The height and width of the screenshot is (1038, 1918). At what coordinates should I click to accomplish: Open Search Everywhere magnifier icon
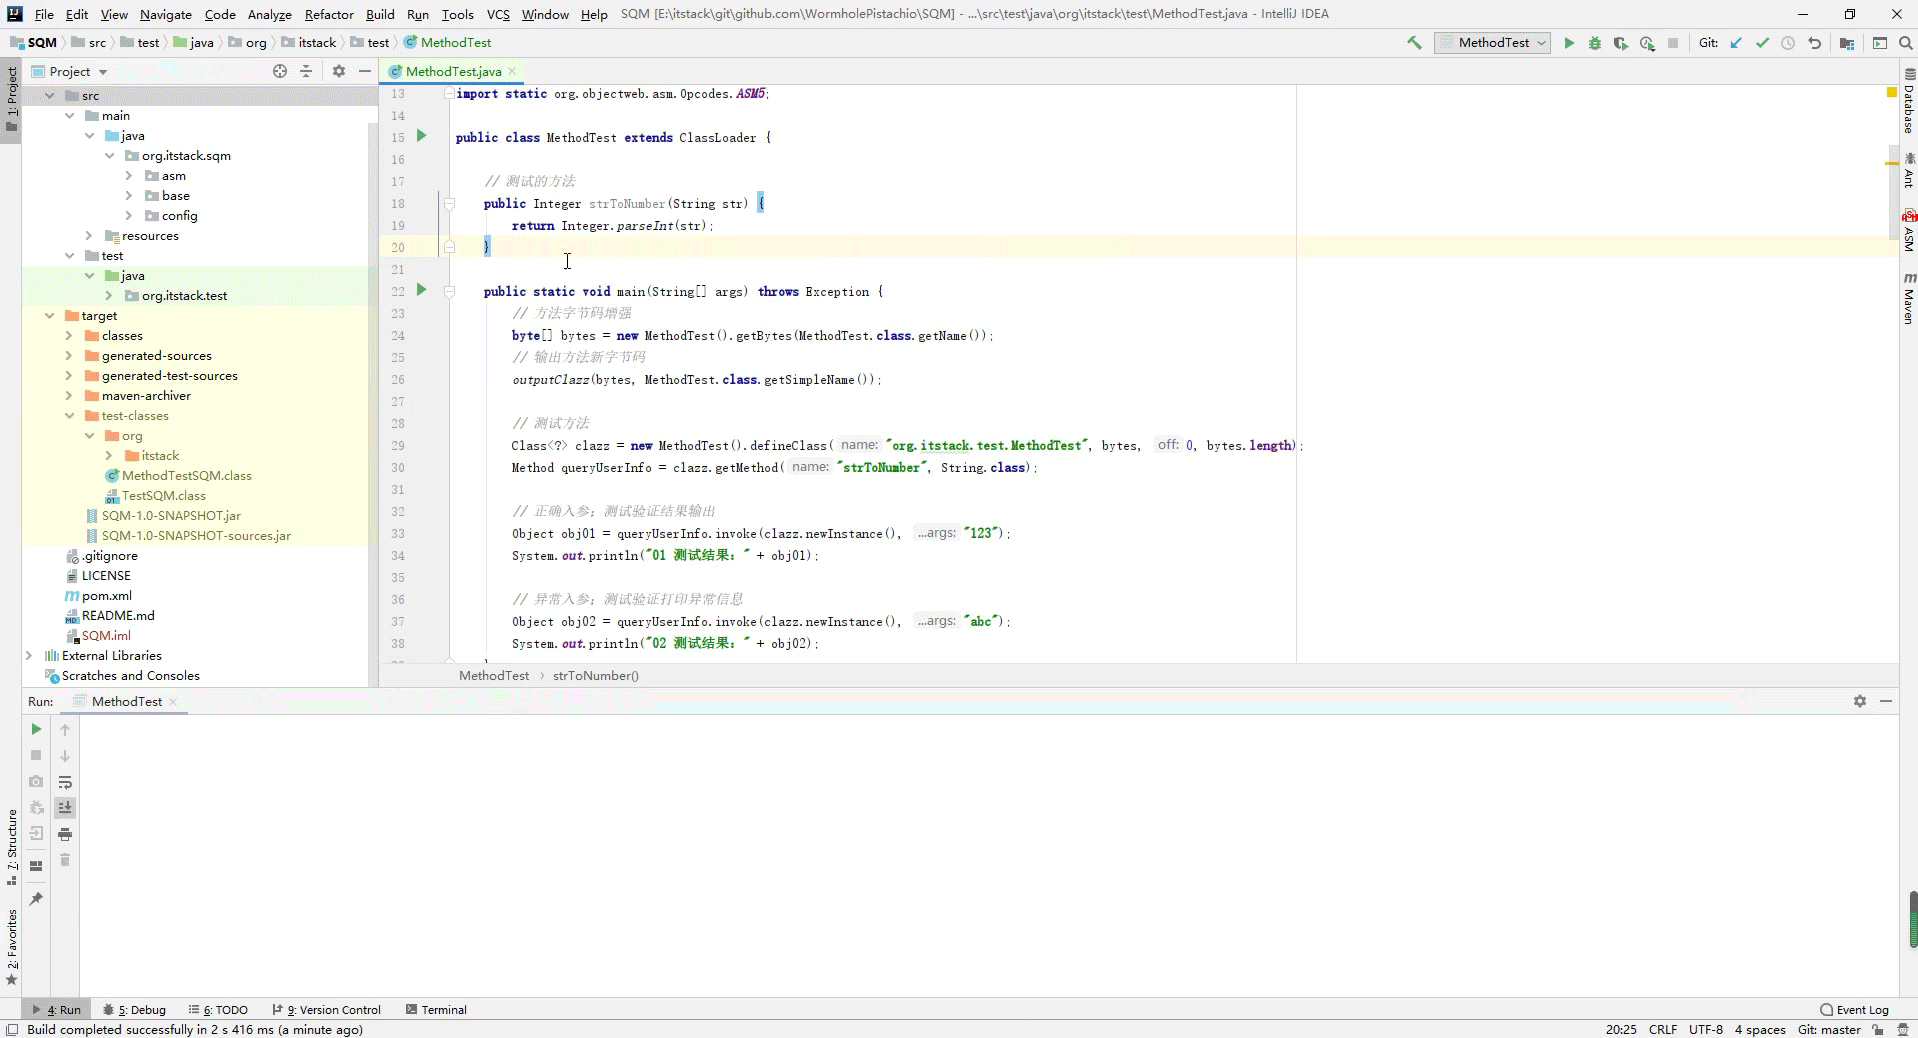pyautogui.click(x=1905, y=43)
